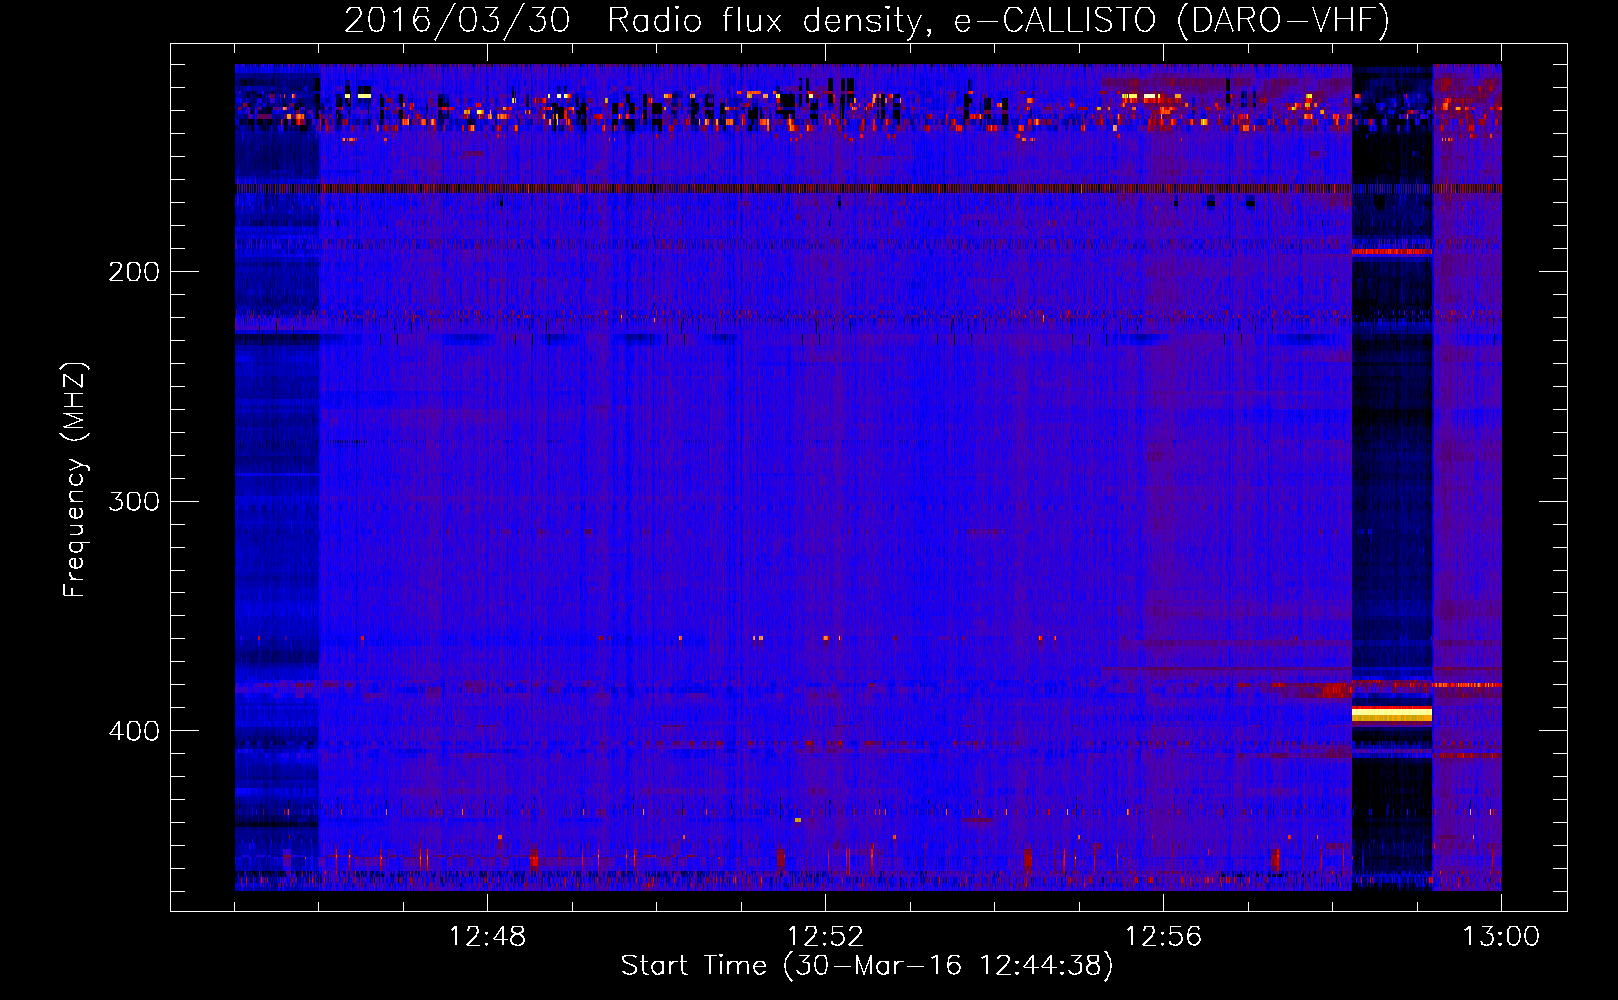Click the plot title "2016/03/30 Radio flux density, e-CALLISTO (DARO-VHF)"
Image resolution: width=1618 pixels, height=1000 pixels.
(867, 20)
